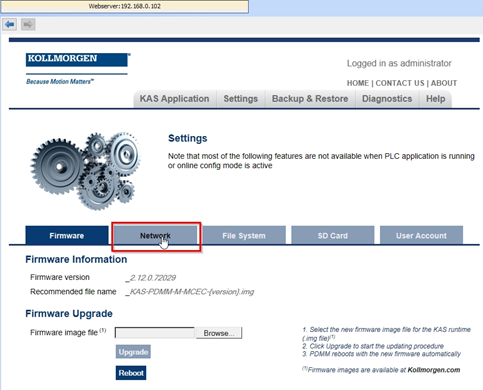Open the Backup & Restore tab
This screenshot has height=390, width=483.
(310, 99)
